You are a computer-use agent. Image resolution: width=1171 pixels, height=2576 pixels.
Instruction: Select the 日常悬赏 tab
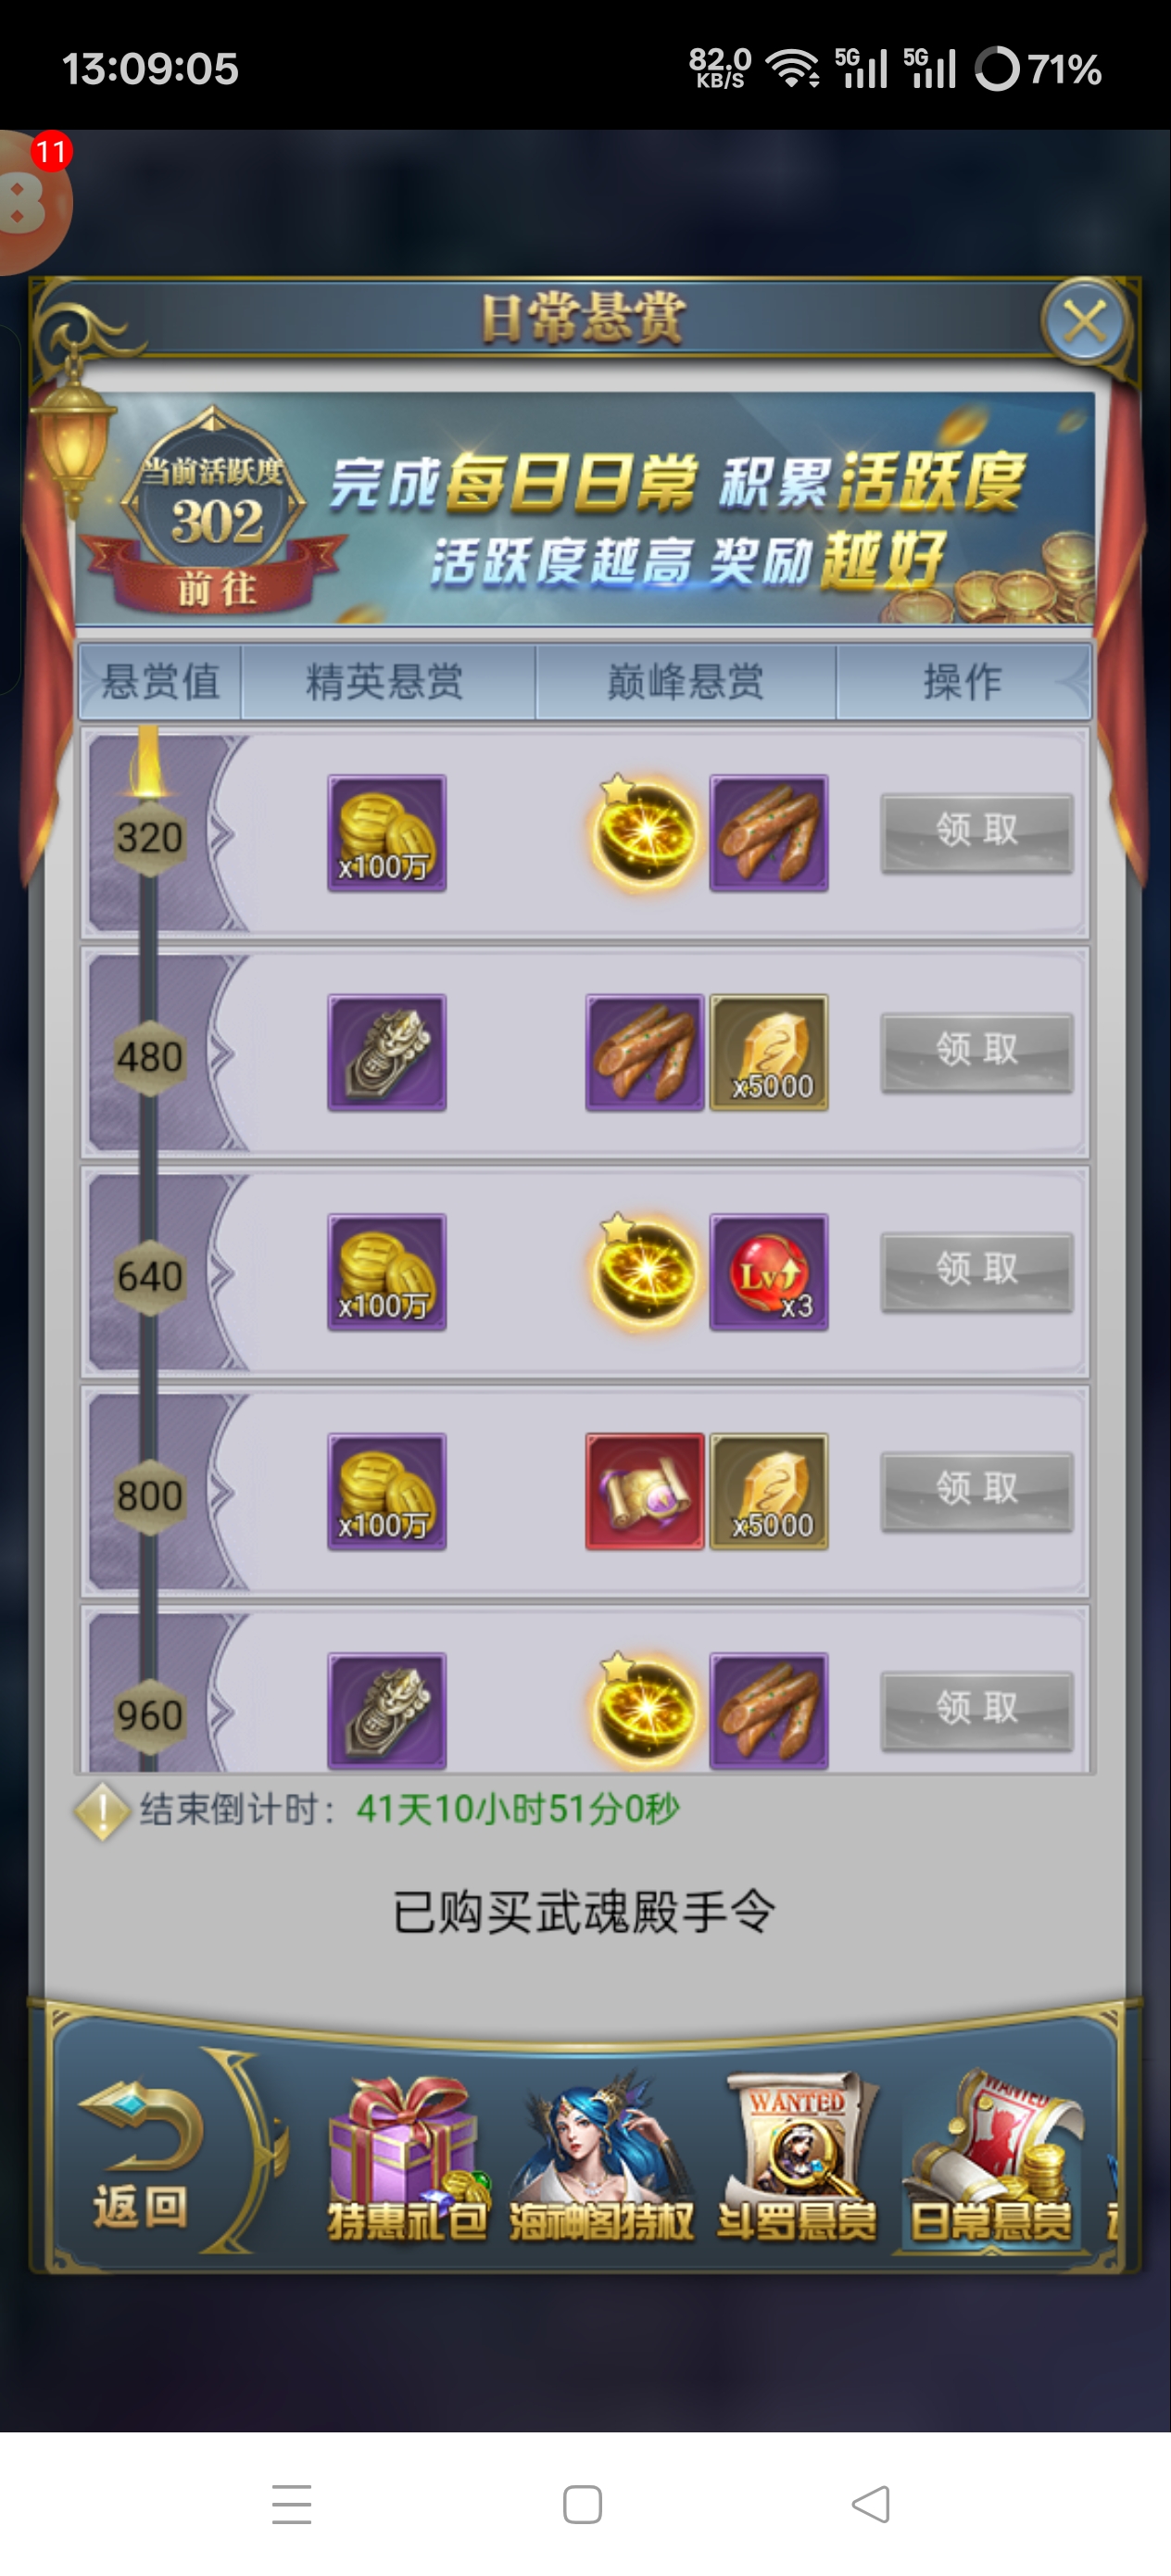(991, 2160)
